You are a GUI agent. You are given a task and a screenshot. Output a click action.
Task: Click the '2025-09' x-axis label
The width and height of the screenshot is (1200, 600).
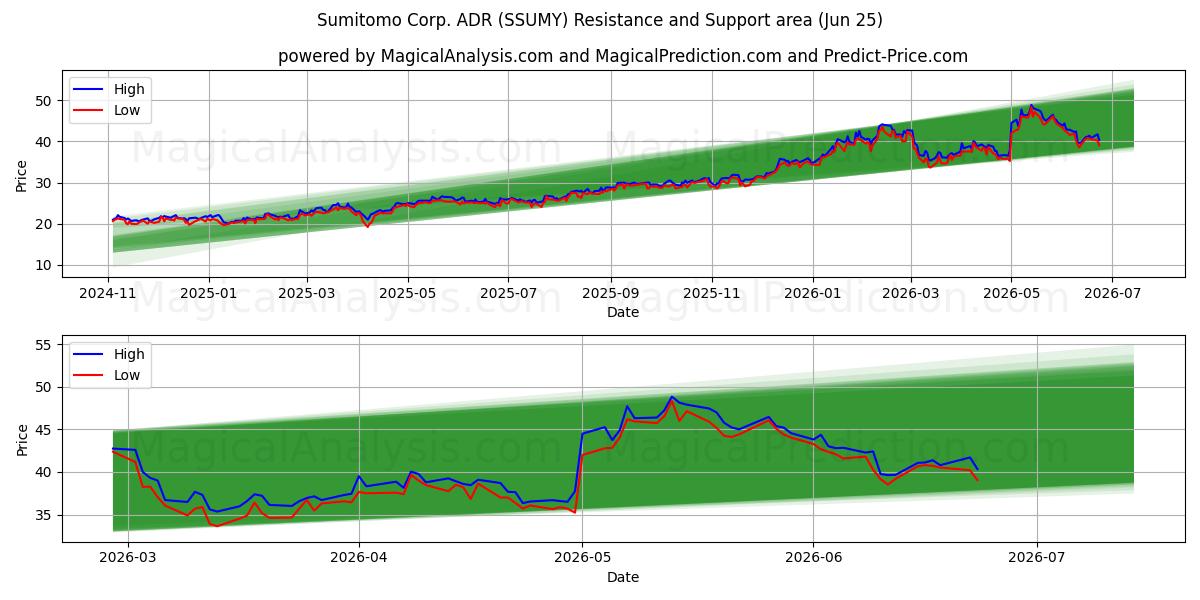point(610,296)
